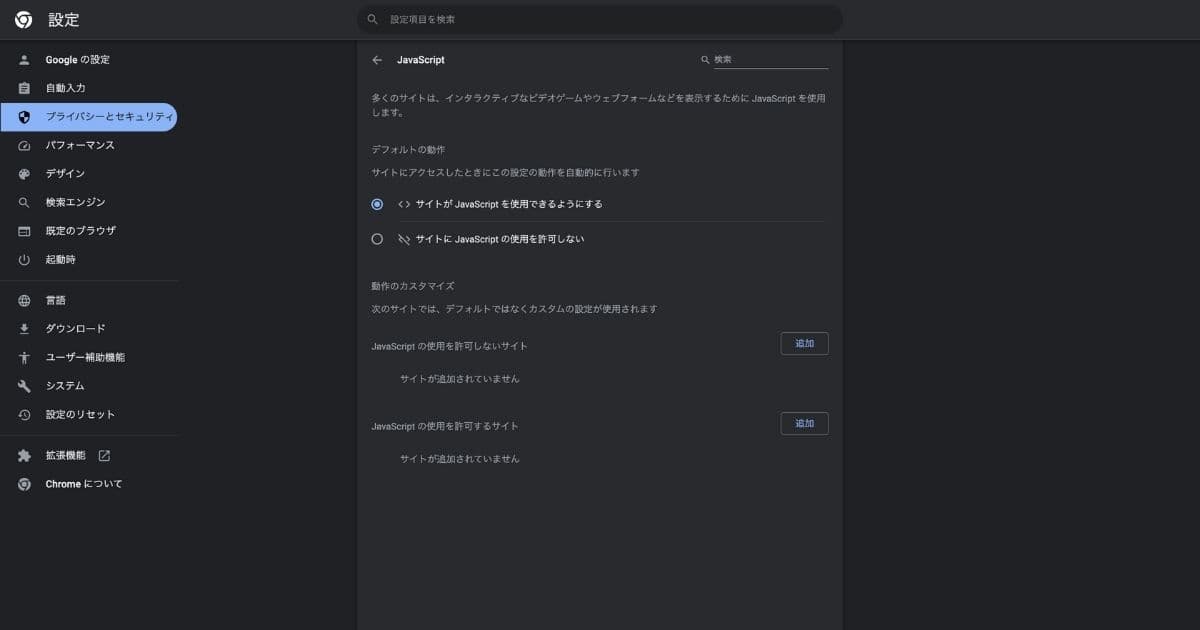Open 設定のリセット section
The image size is (1200, 630).
point(89,415)
